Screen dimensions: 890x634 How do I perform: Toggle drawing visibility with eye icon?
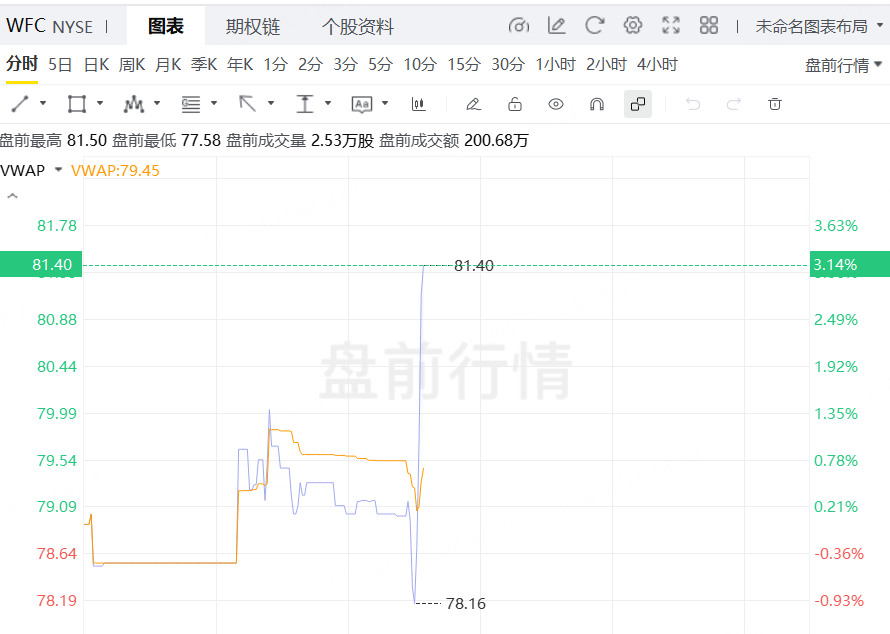pos(556,104)
